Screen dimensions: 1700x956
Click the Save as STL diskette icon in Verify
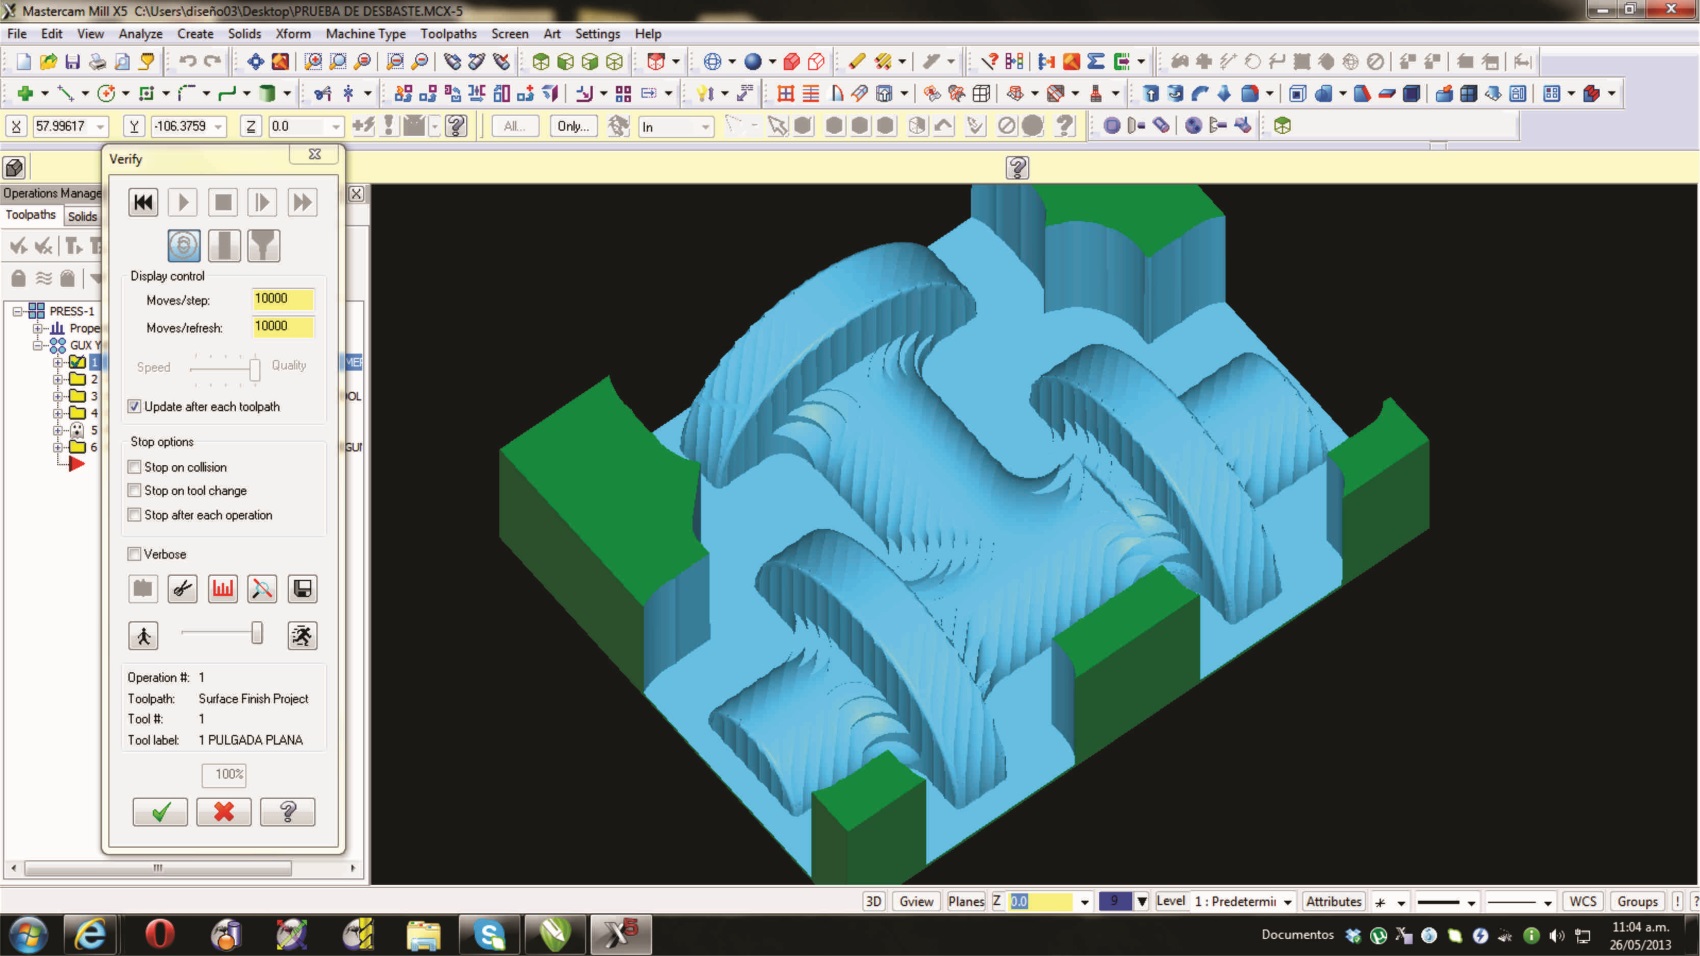pos(302,589)
